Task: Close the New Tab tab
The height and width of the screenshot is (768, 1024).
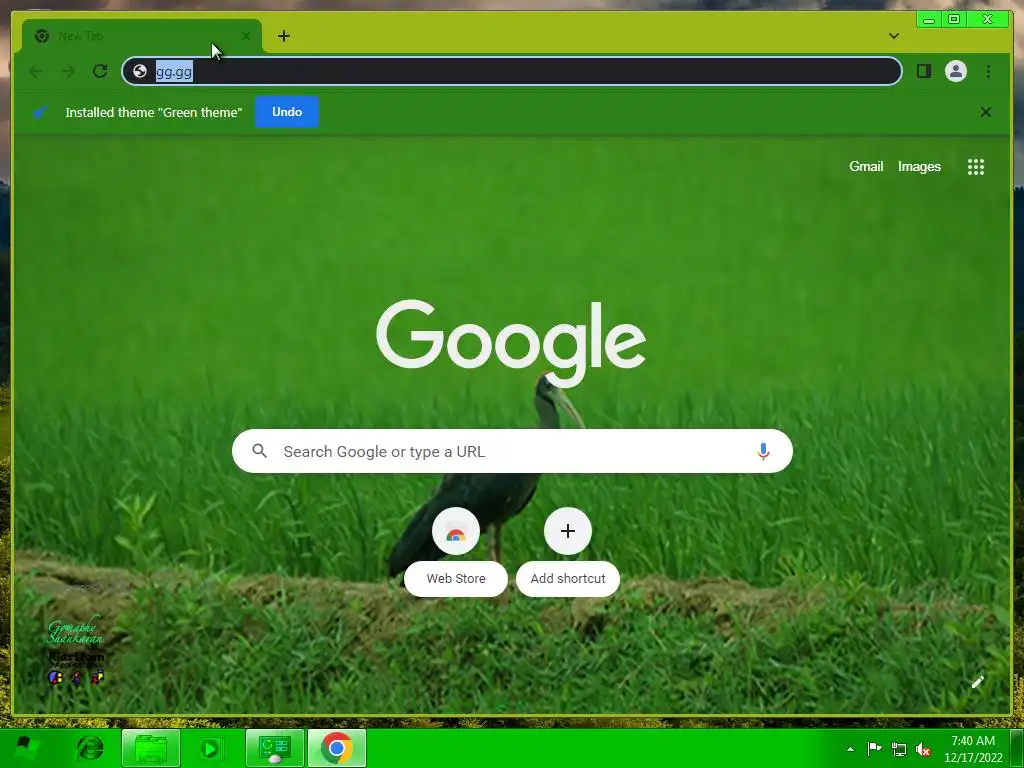Action: [246, 36]
